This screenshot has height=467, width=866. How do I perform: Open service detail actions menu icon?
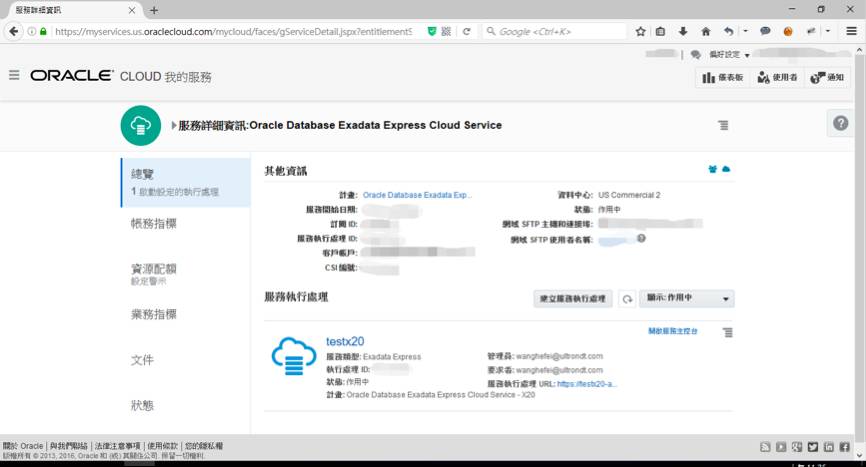[x=723, y=125]
